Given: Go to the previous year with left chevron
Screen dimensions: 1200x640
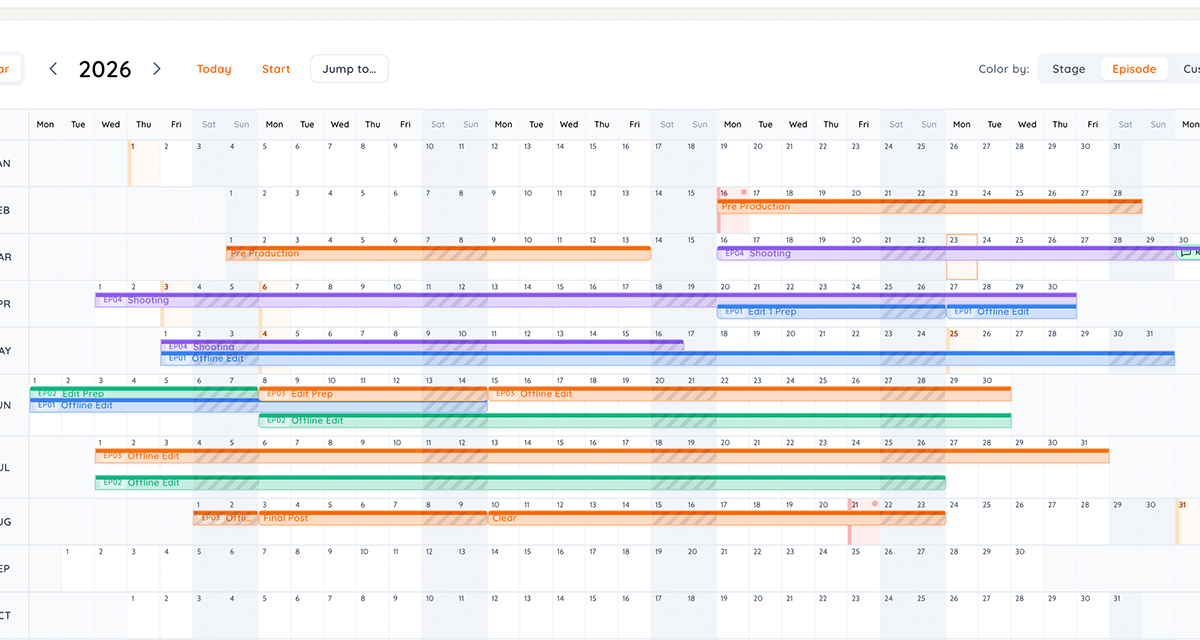Looking at the screenshot, I should (x=53, y=69).
